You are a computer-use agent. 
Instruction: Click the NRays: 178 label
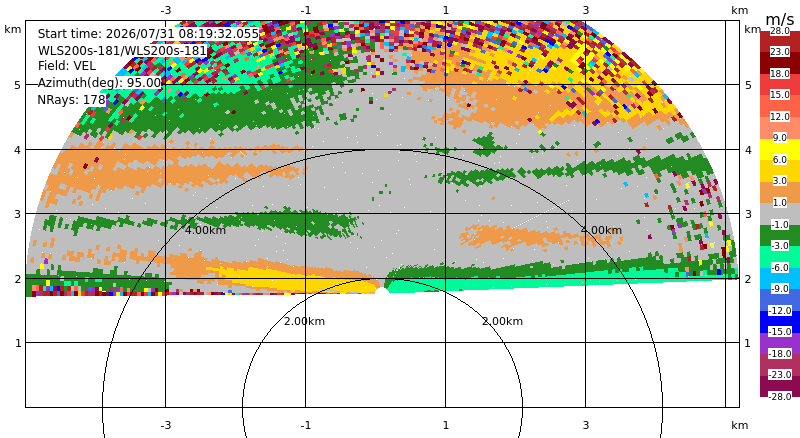pyautogui.click(x=71, y=100)
